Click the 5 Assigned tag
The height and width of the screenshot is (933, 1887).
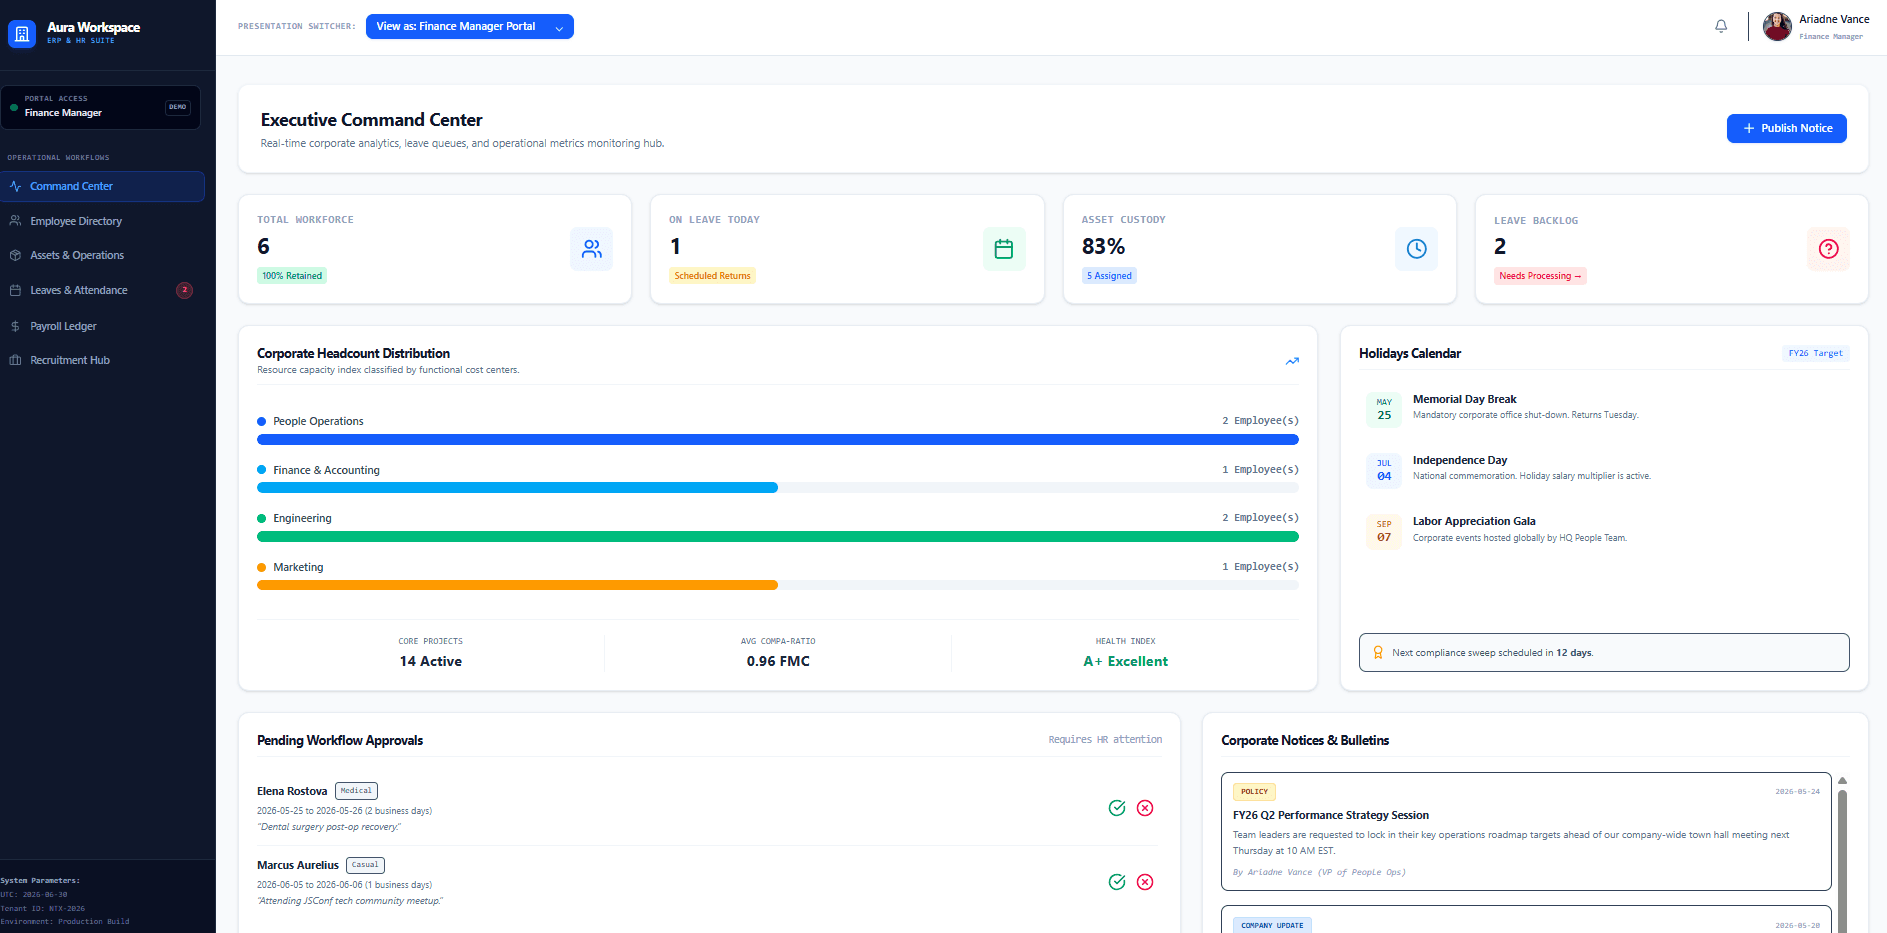pyautogui.click(x=1109, y=276)
